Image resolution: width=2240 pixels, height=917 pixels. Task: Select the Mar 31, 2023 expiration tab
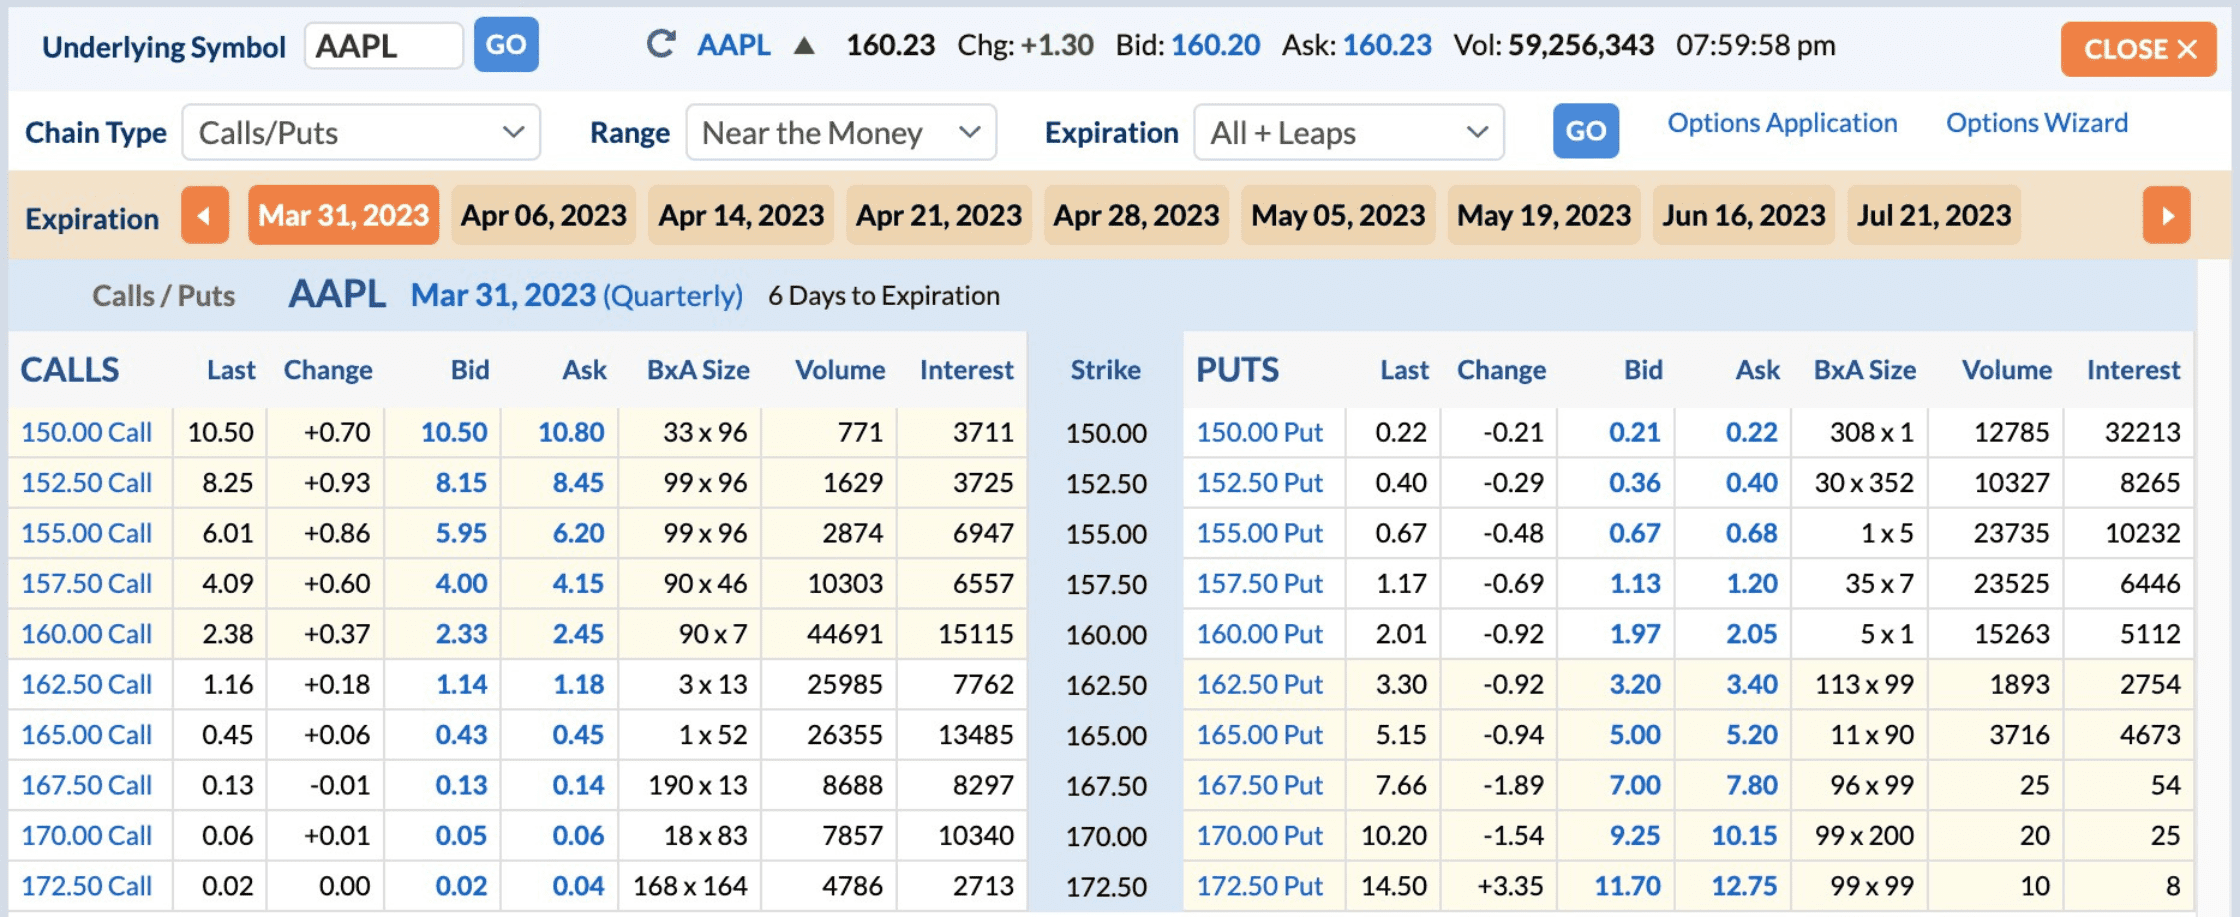coord(343,215)
